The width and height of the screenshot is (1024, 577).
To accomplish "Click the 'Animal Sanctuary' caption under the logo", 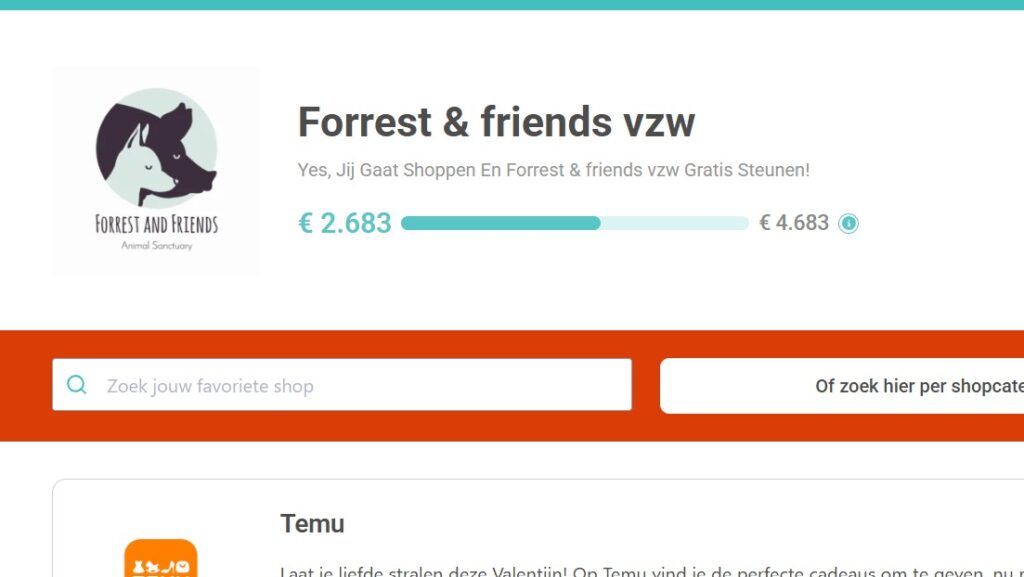I will pyautogui.click(x=156, y=246).
